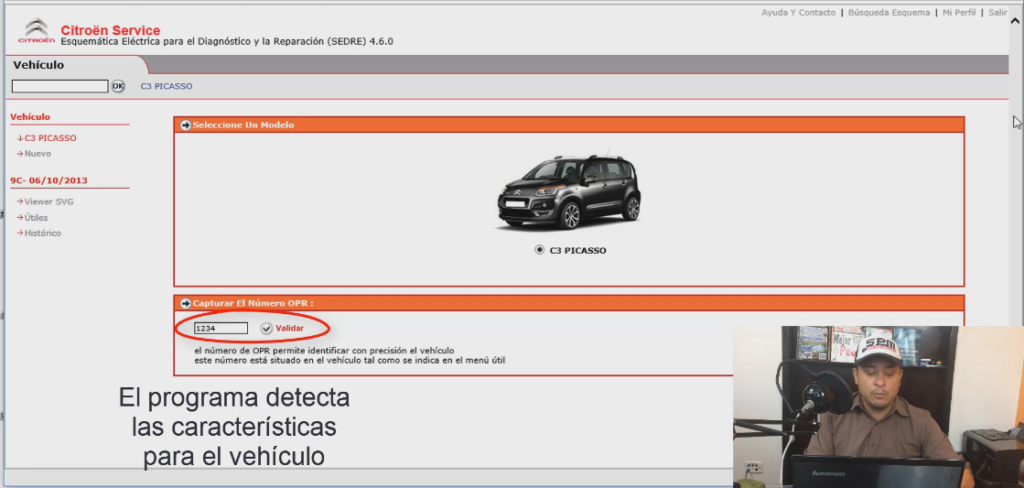Click the Vehículo sidebar heading
1024x488 pixels.
click(x=30, y=117)
